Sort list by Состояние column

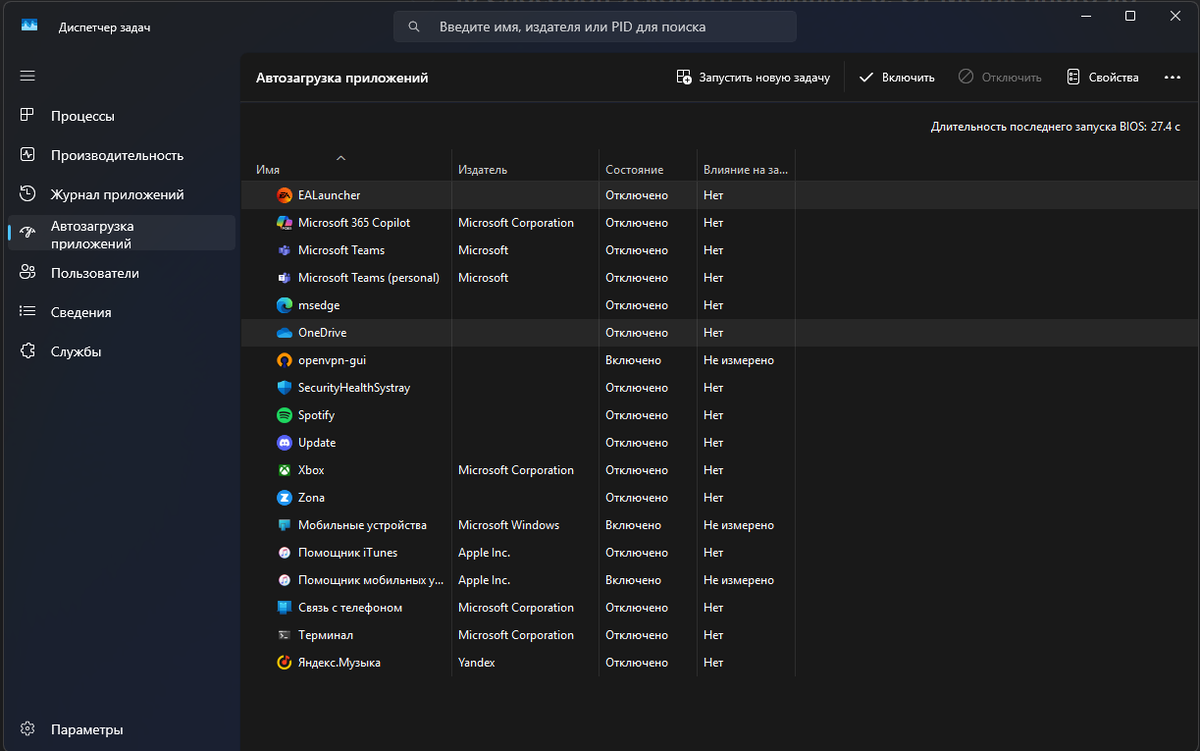click(x=634, y=170)
